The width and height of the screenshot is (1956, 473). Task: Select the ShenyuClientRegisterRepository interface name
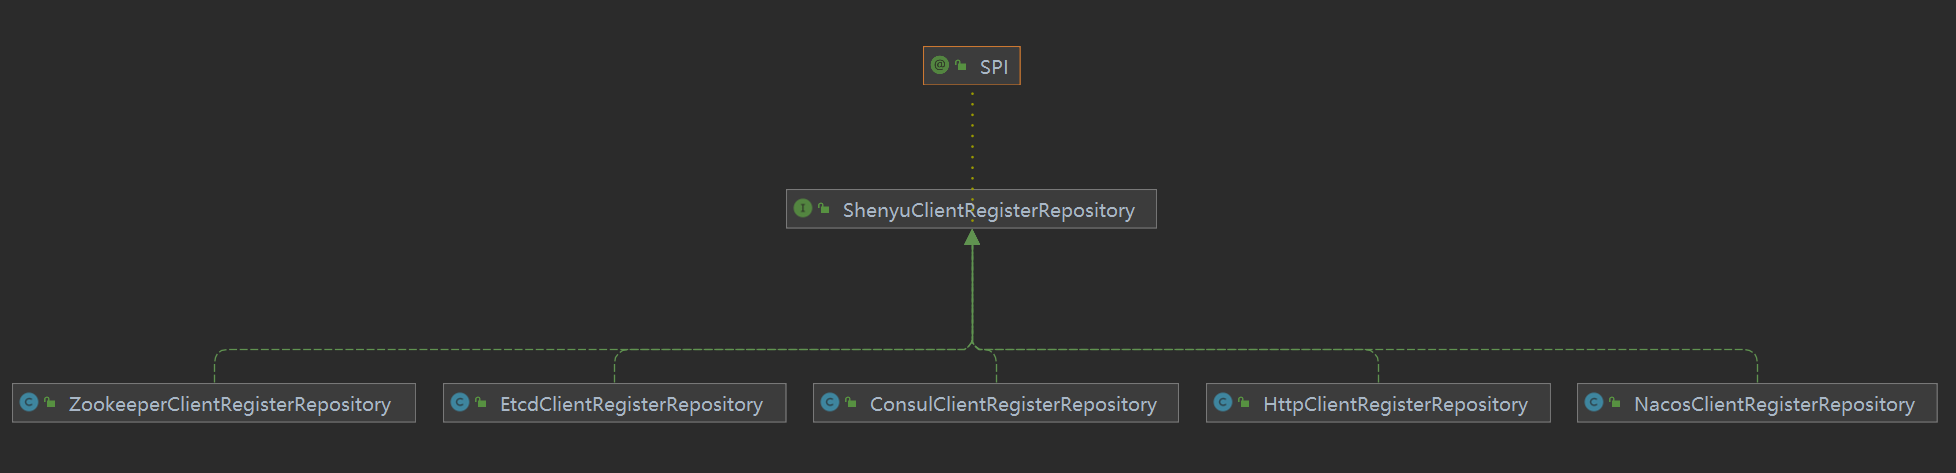988,210
